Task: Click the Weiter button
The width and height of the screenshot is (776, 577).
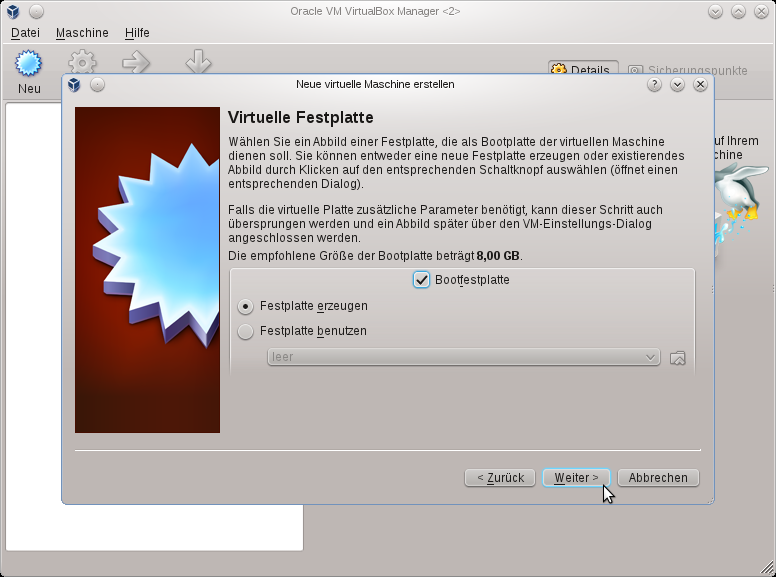Action: coord(576,478)
